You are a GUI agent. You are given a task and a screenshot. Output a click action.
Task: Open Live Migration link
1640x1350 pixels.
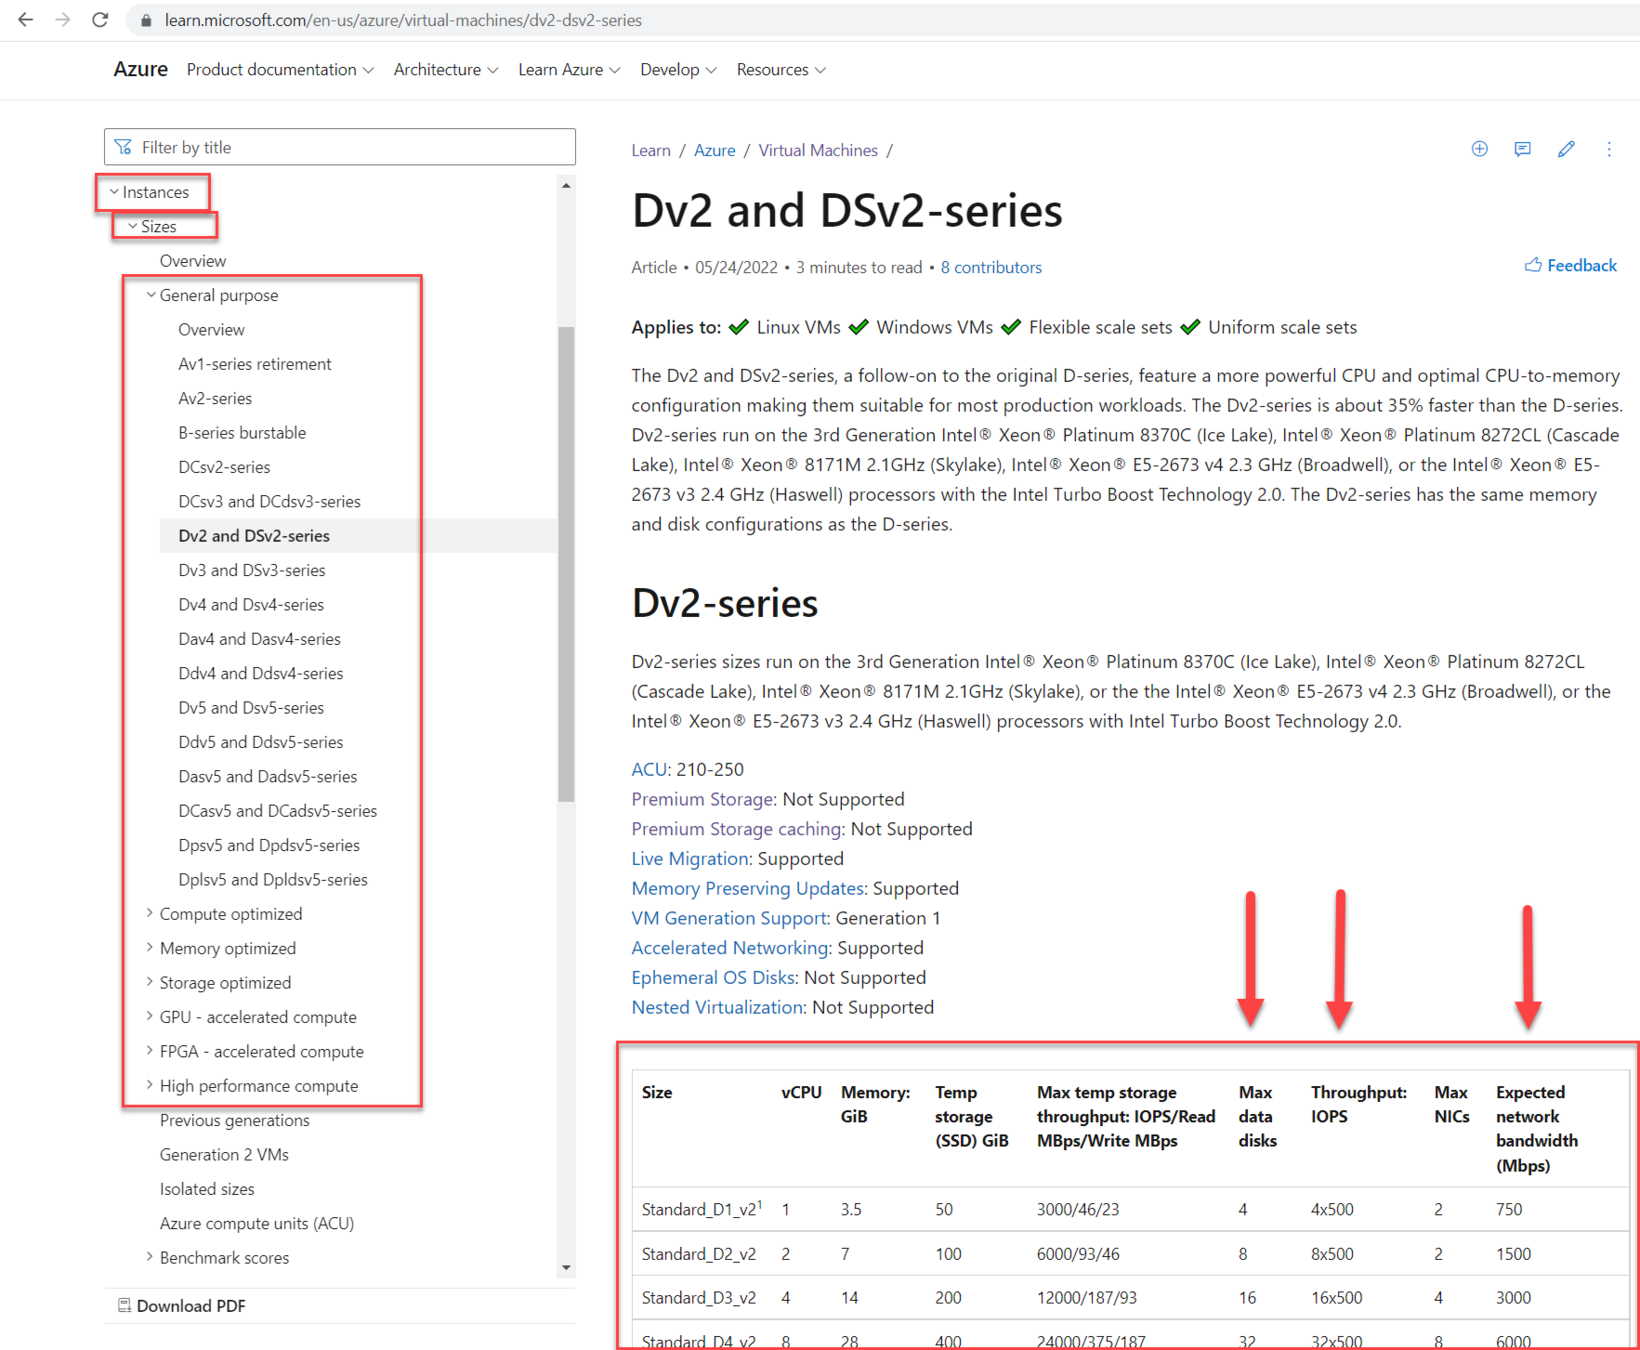click(x=690, y=858)
